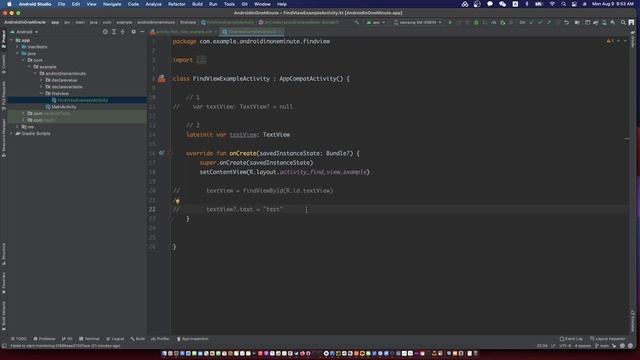This screenshot has height=360, width=640.
Task: Expand the declarevalue package
Action: click(42, 80)
